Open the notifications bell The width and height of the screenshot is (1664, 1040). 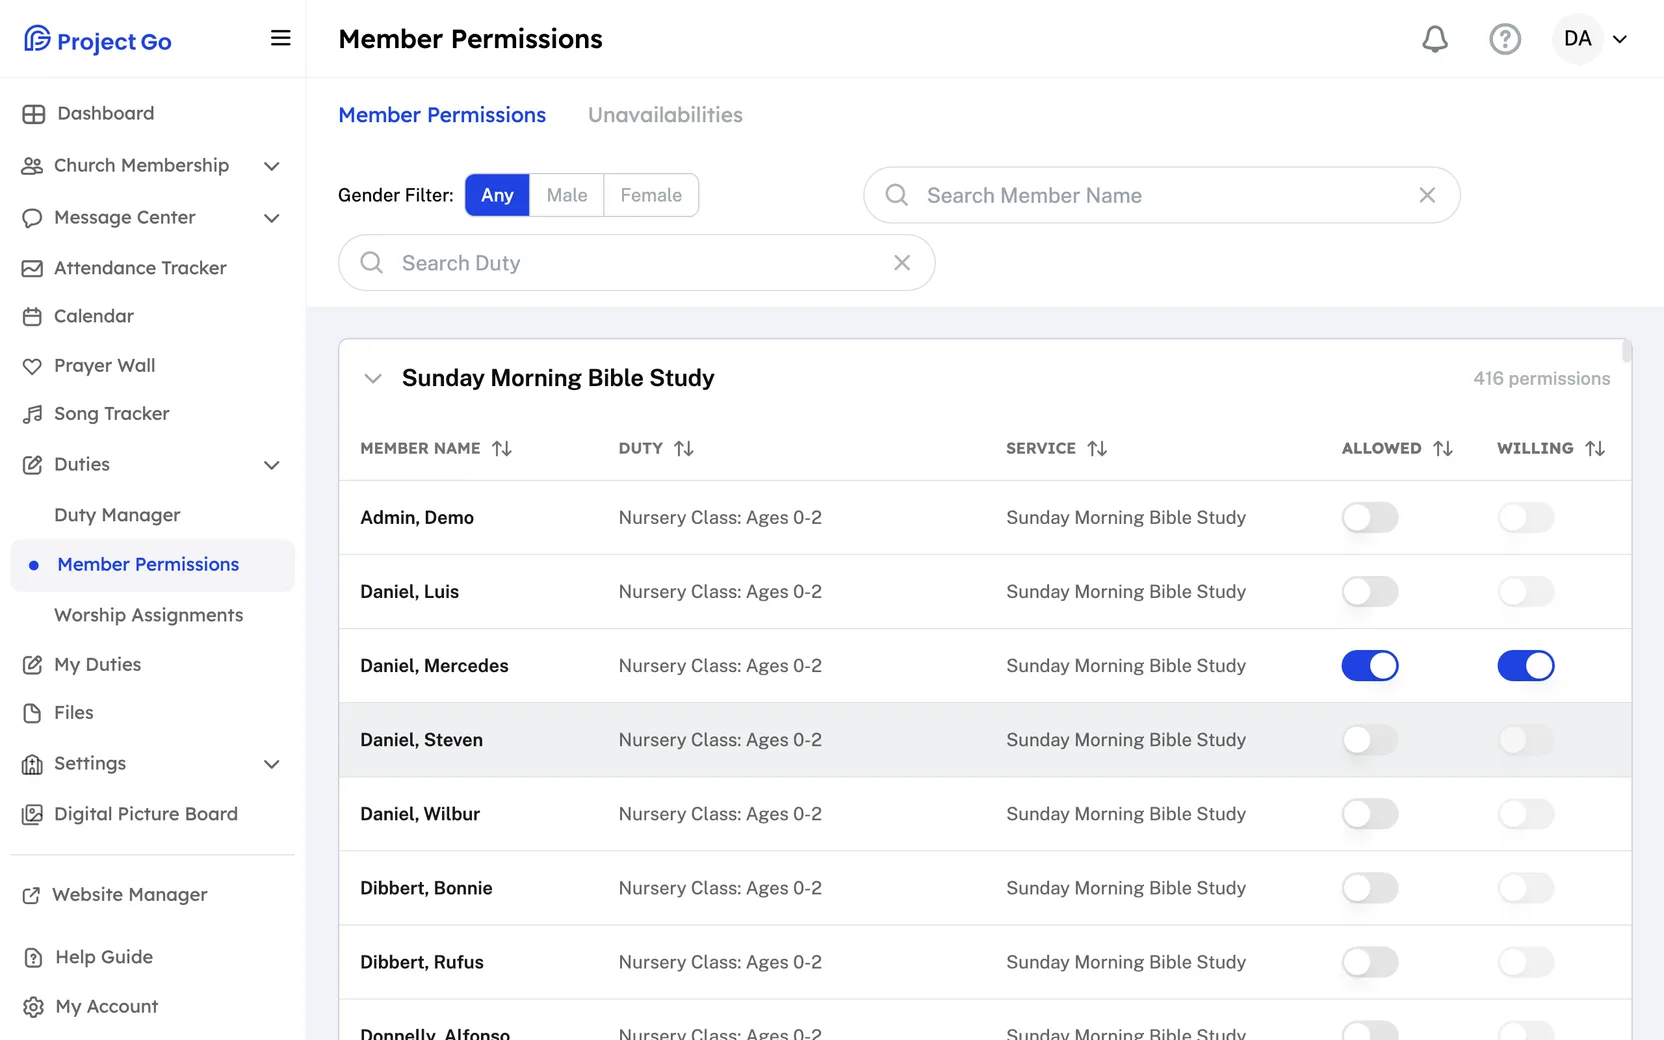coord(1435,39)
